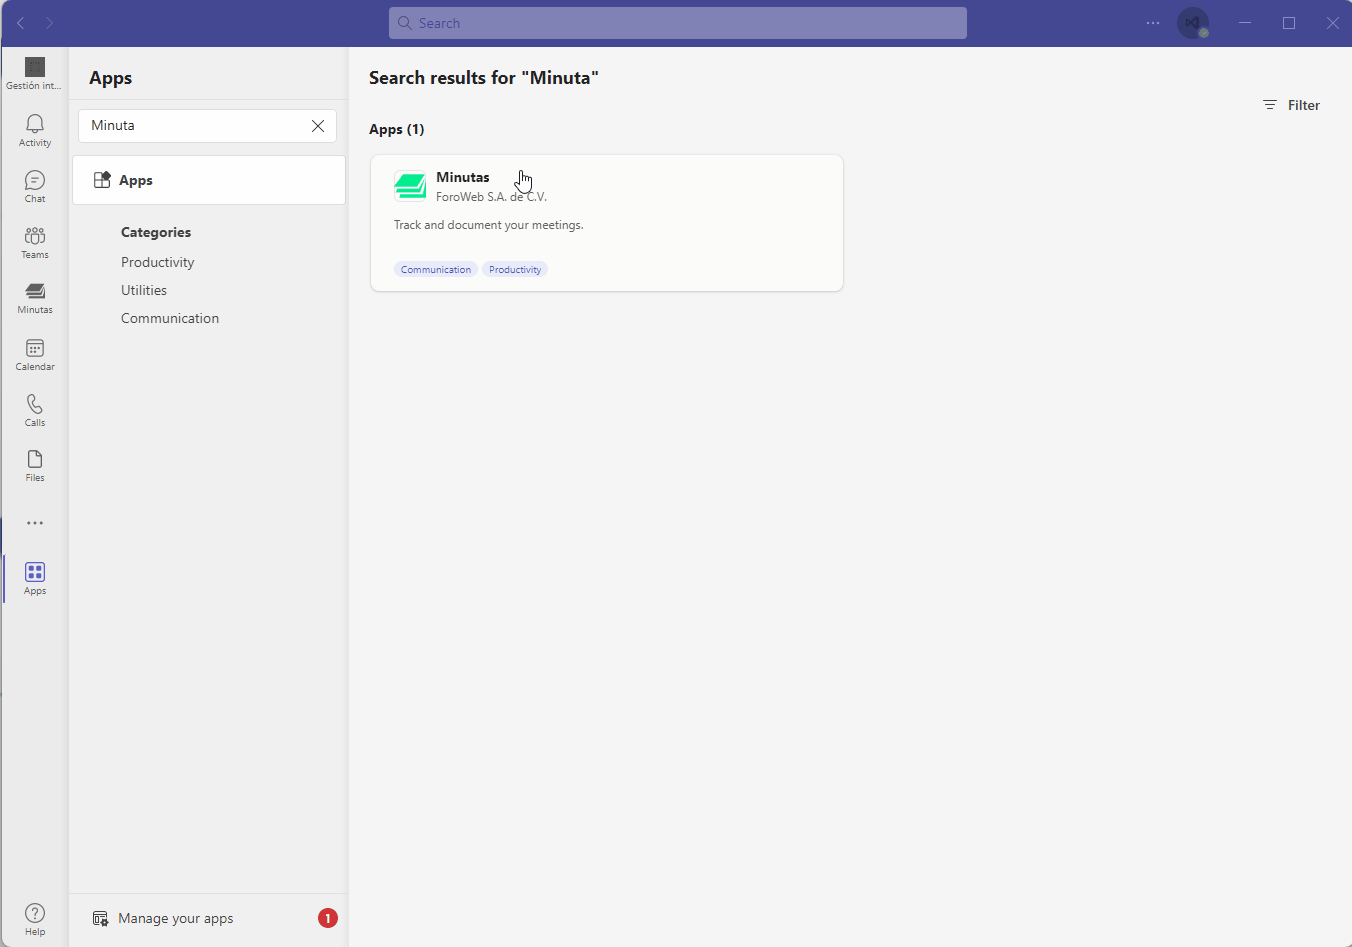Open the Filter options
This screenshot has width=1352, height=947.
tap(1291, 105)
